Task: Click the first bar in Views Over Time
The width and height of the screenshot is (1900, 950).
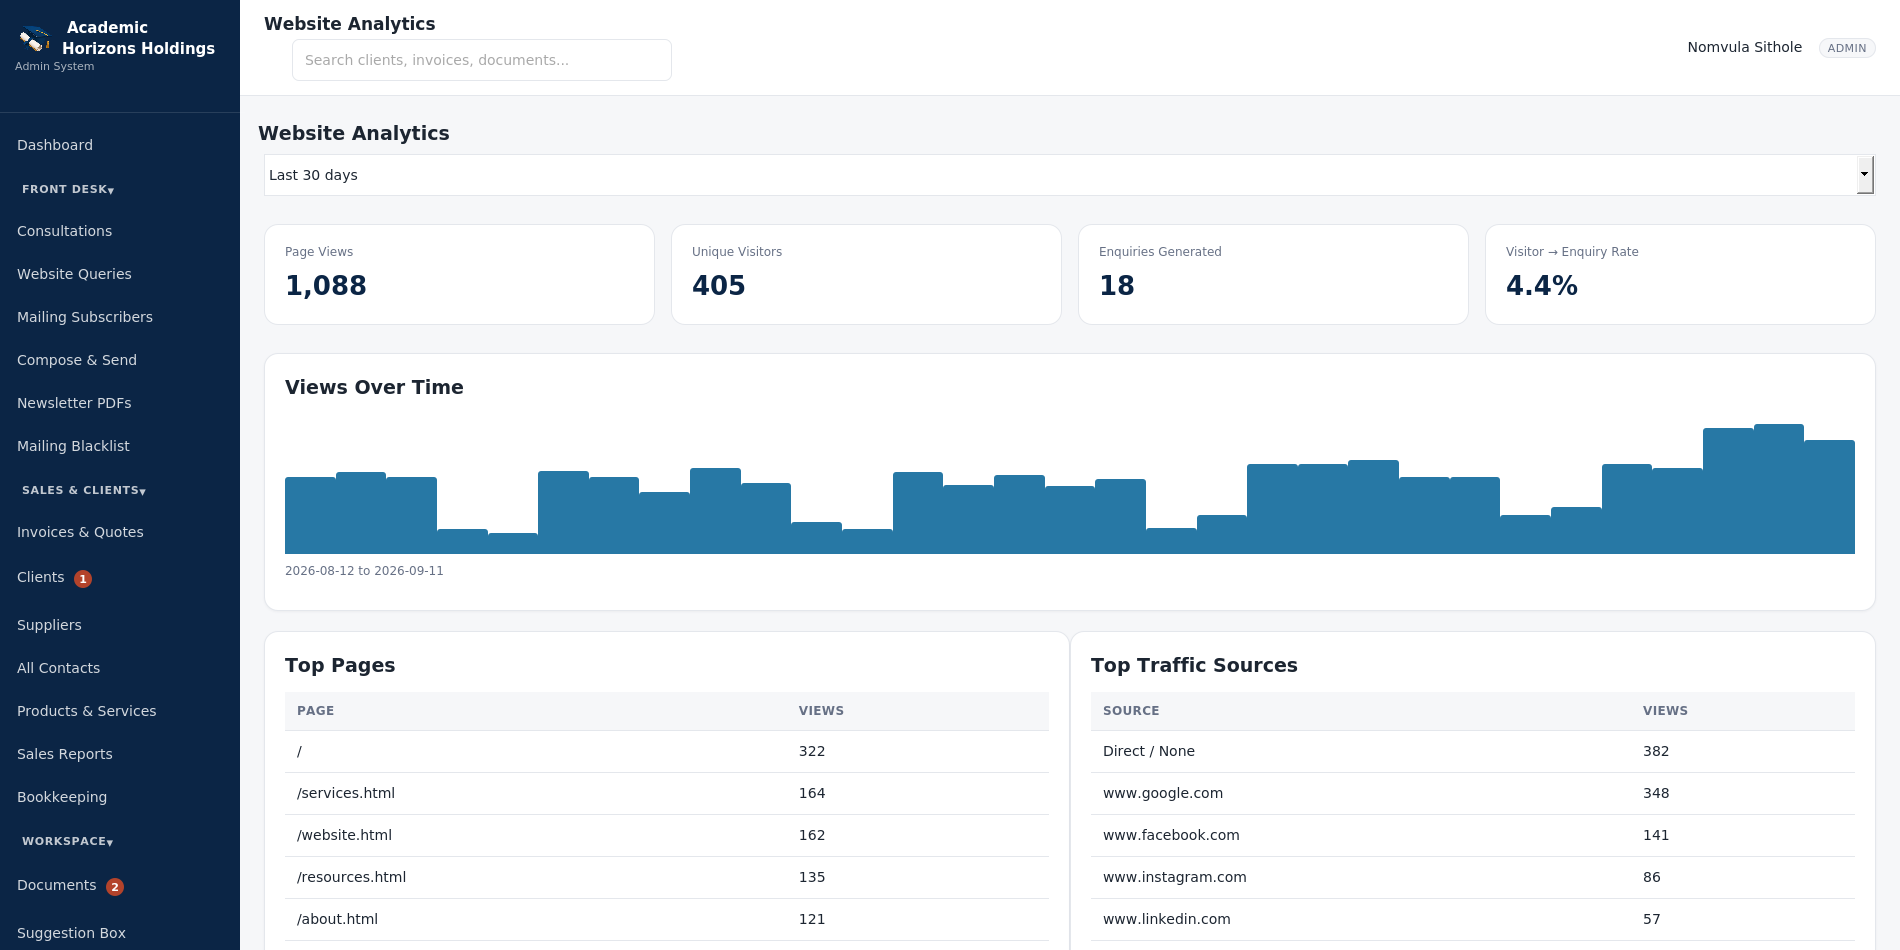Action: (x=310, y=515)
